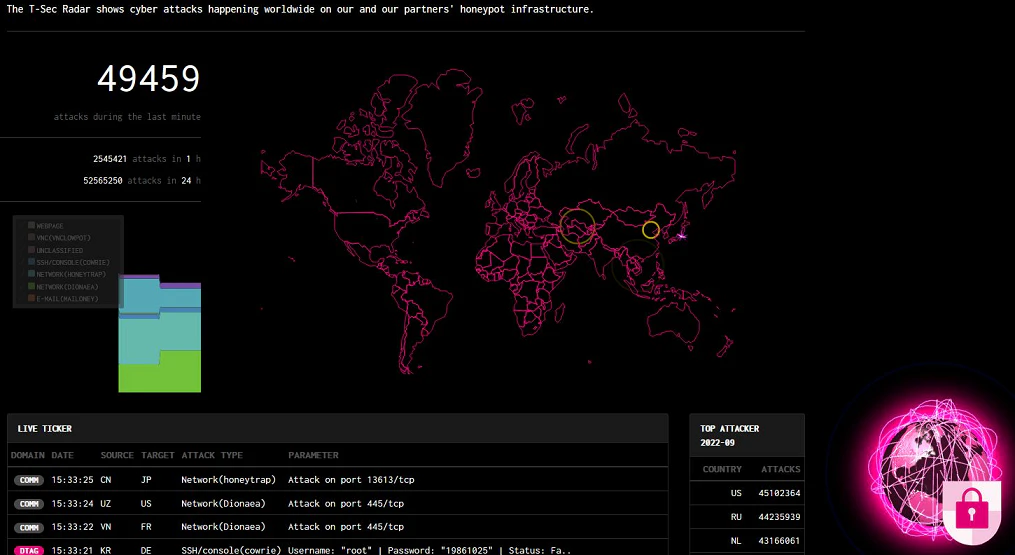Click source country VN in the ticker

pos(106,527)
